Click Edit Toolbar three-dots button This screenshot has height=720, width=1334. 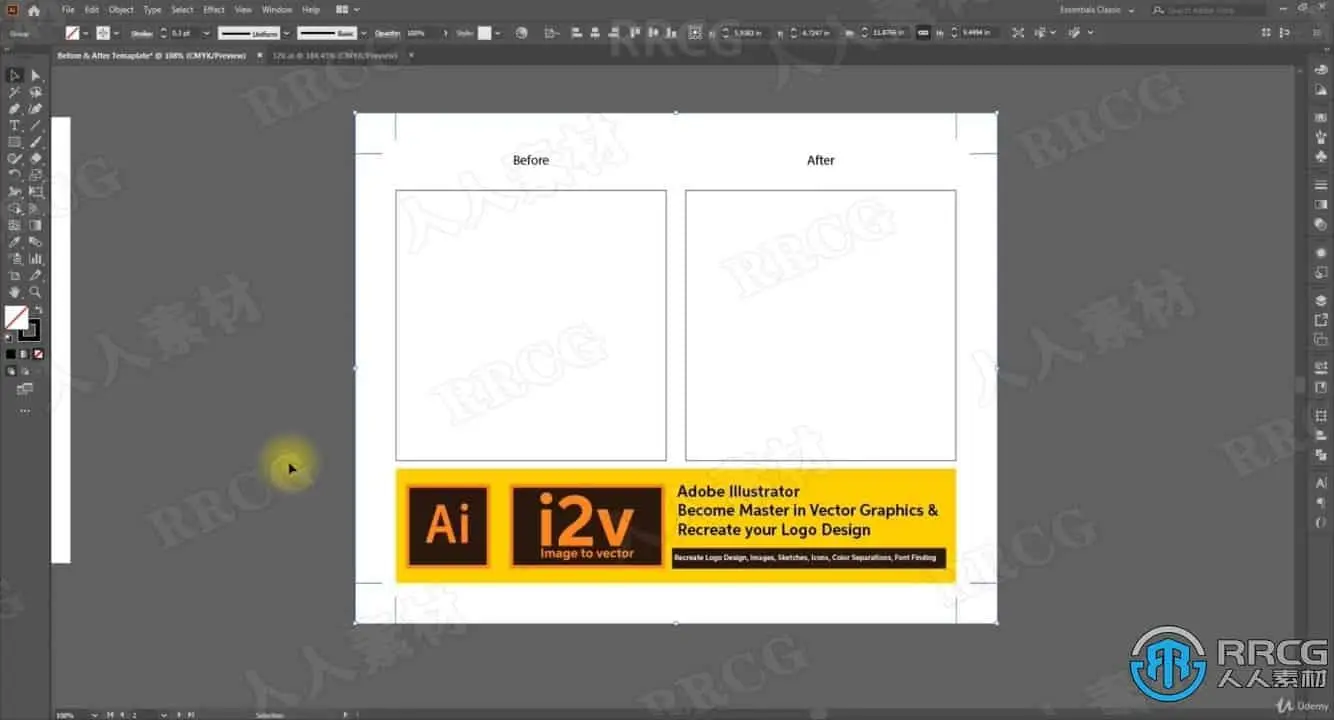pyautogui.click(x=25, y=410)
